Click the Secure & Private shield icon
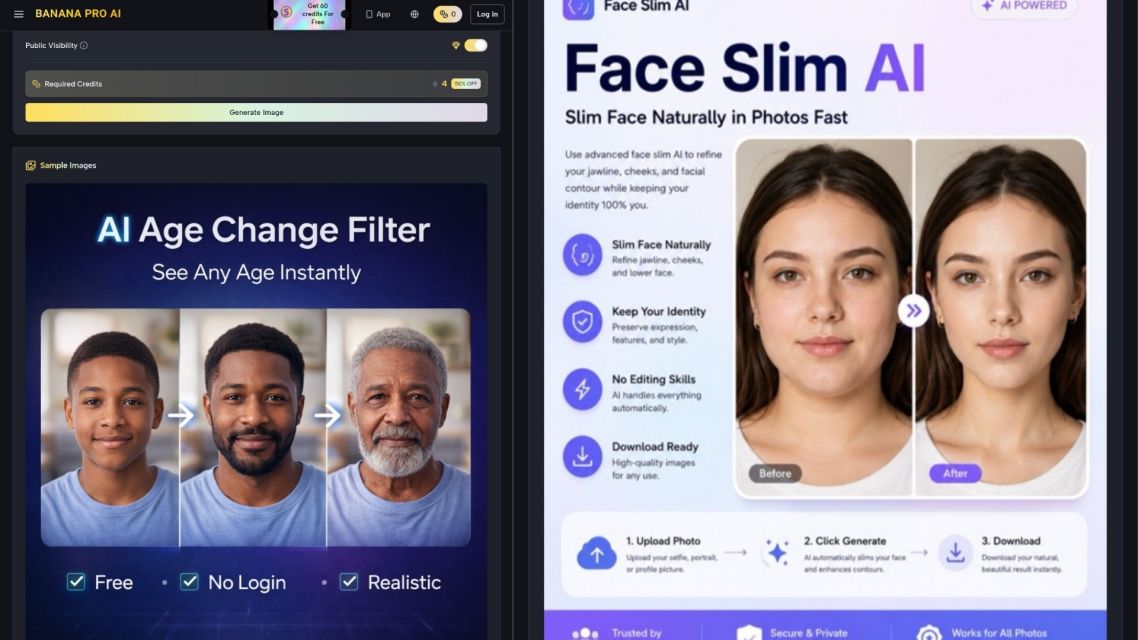Viewport: 1138px width, 640px height. point(749,633)
